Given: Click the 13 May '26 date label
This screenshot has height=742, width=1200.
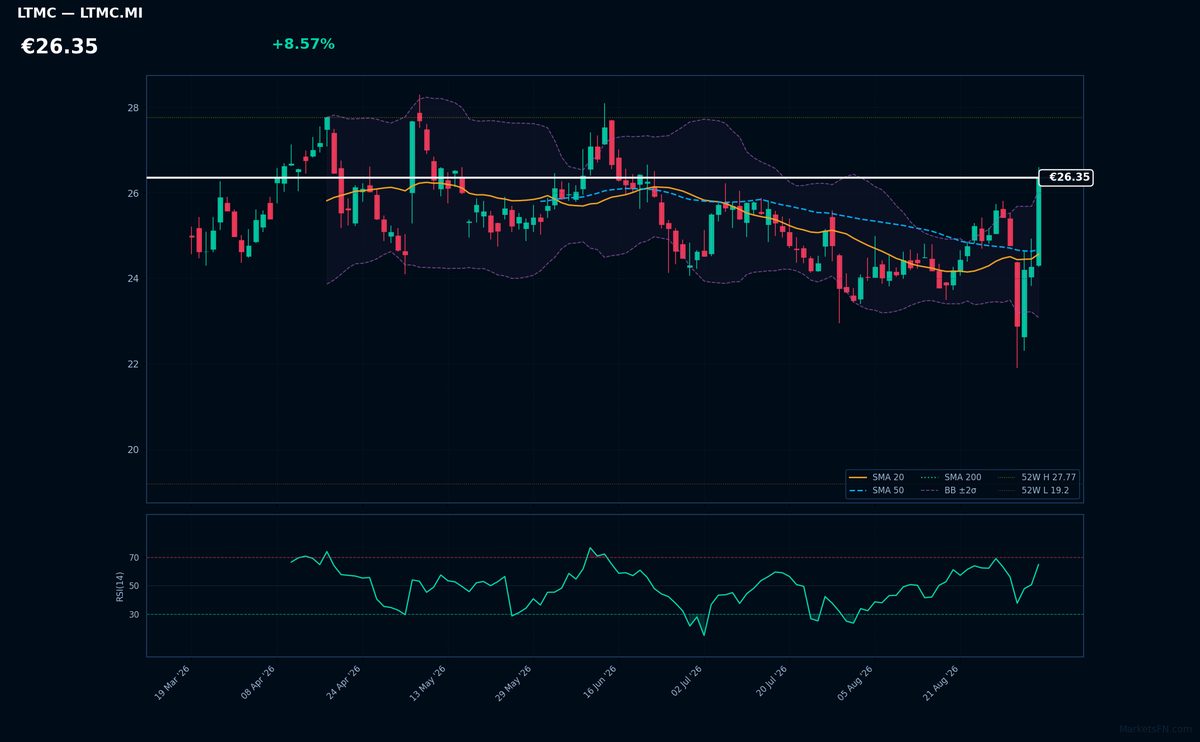Looking at the screenshot, I should coord(427,683).
